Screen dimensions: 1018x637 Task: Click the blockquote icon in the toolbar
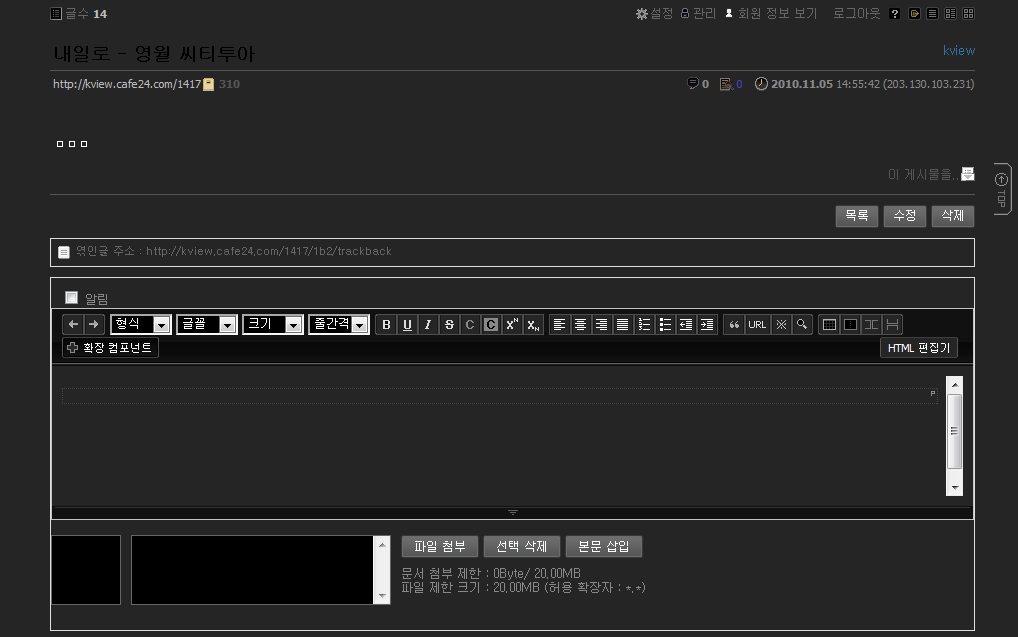735,325
